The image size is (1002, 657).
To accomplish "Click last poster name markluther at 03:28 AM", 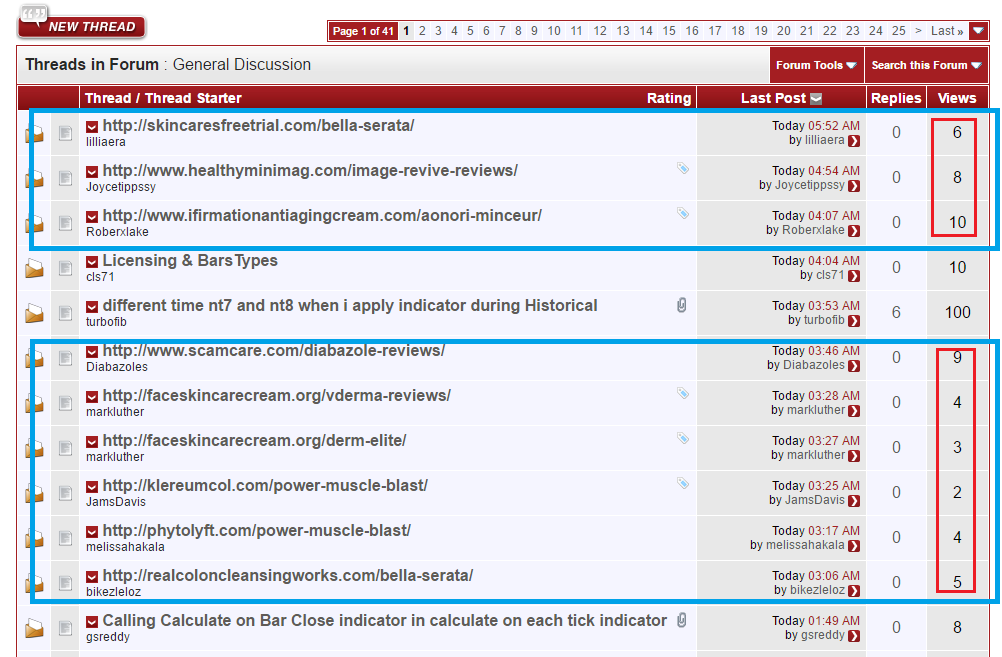I will [816, 410].
